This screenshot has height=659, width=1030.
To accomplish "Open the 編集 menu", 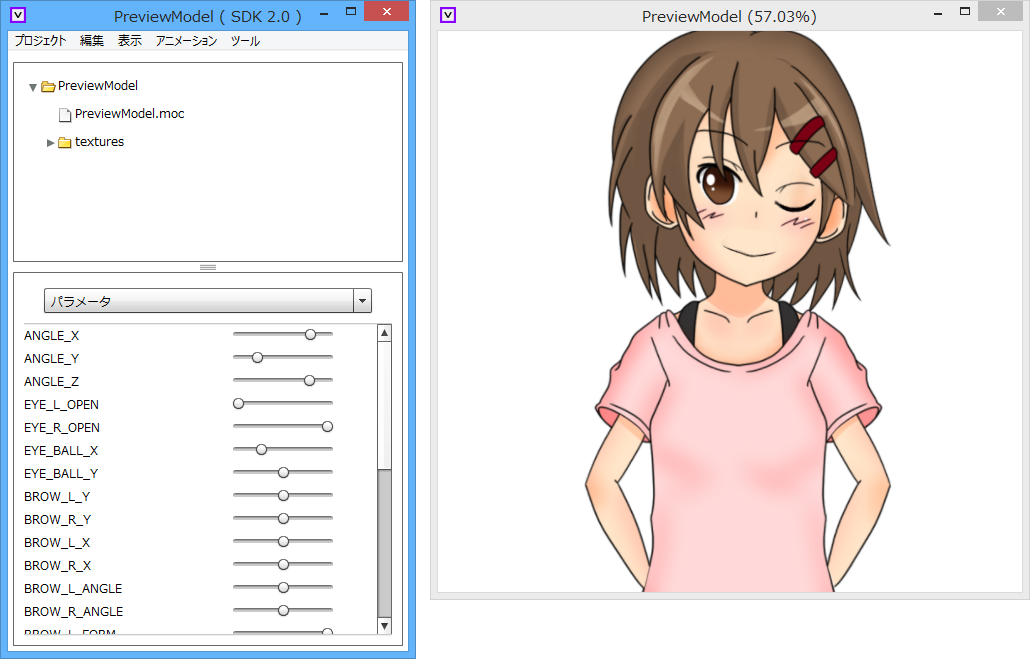I will tap(90, 40).
